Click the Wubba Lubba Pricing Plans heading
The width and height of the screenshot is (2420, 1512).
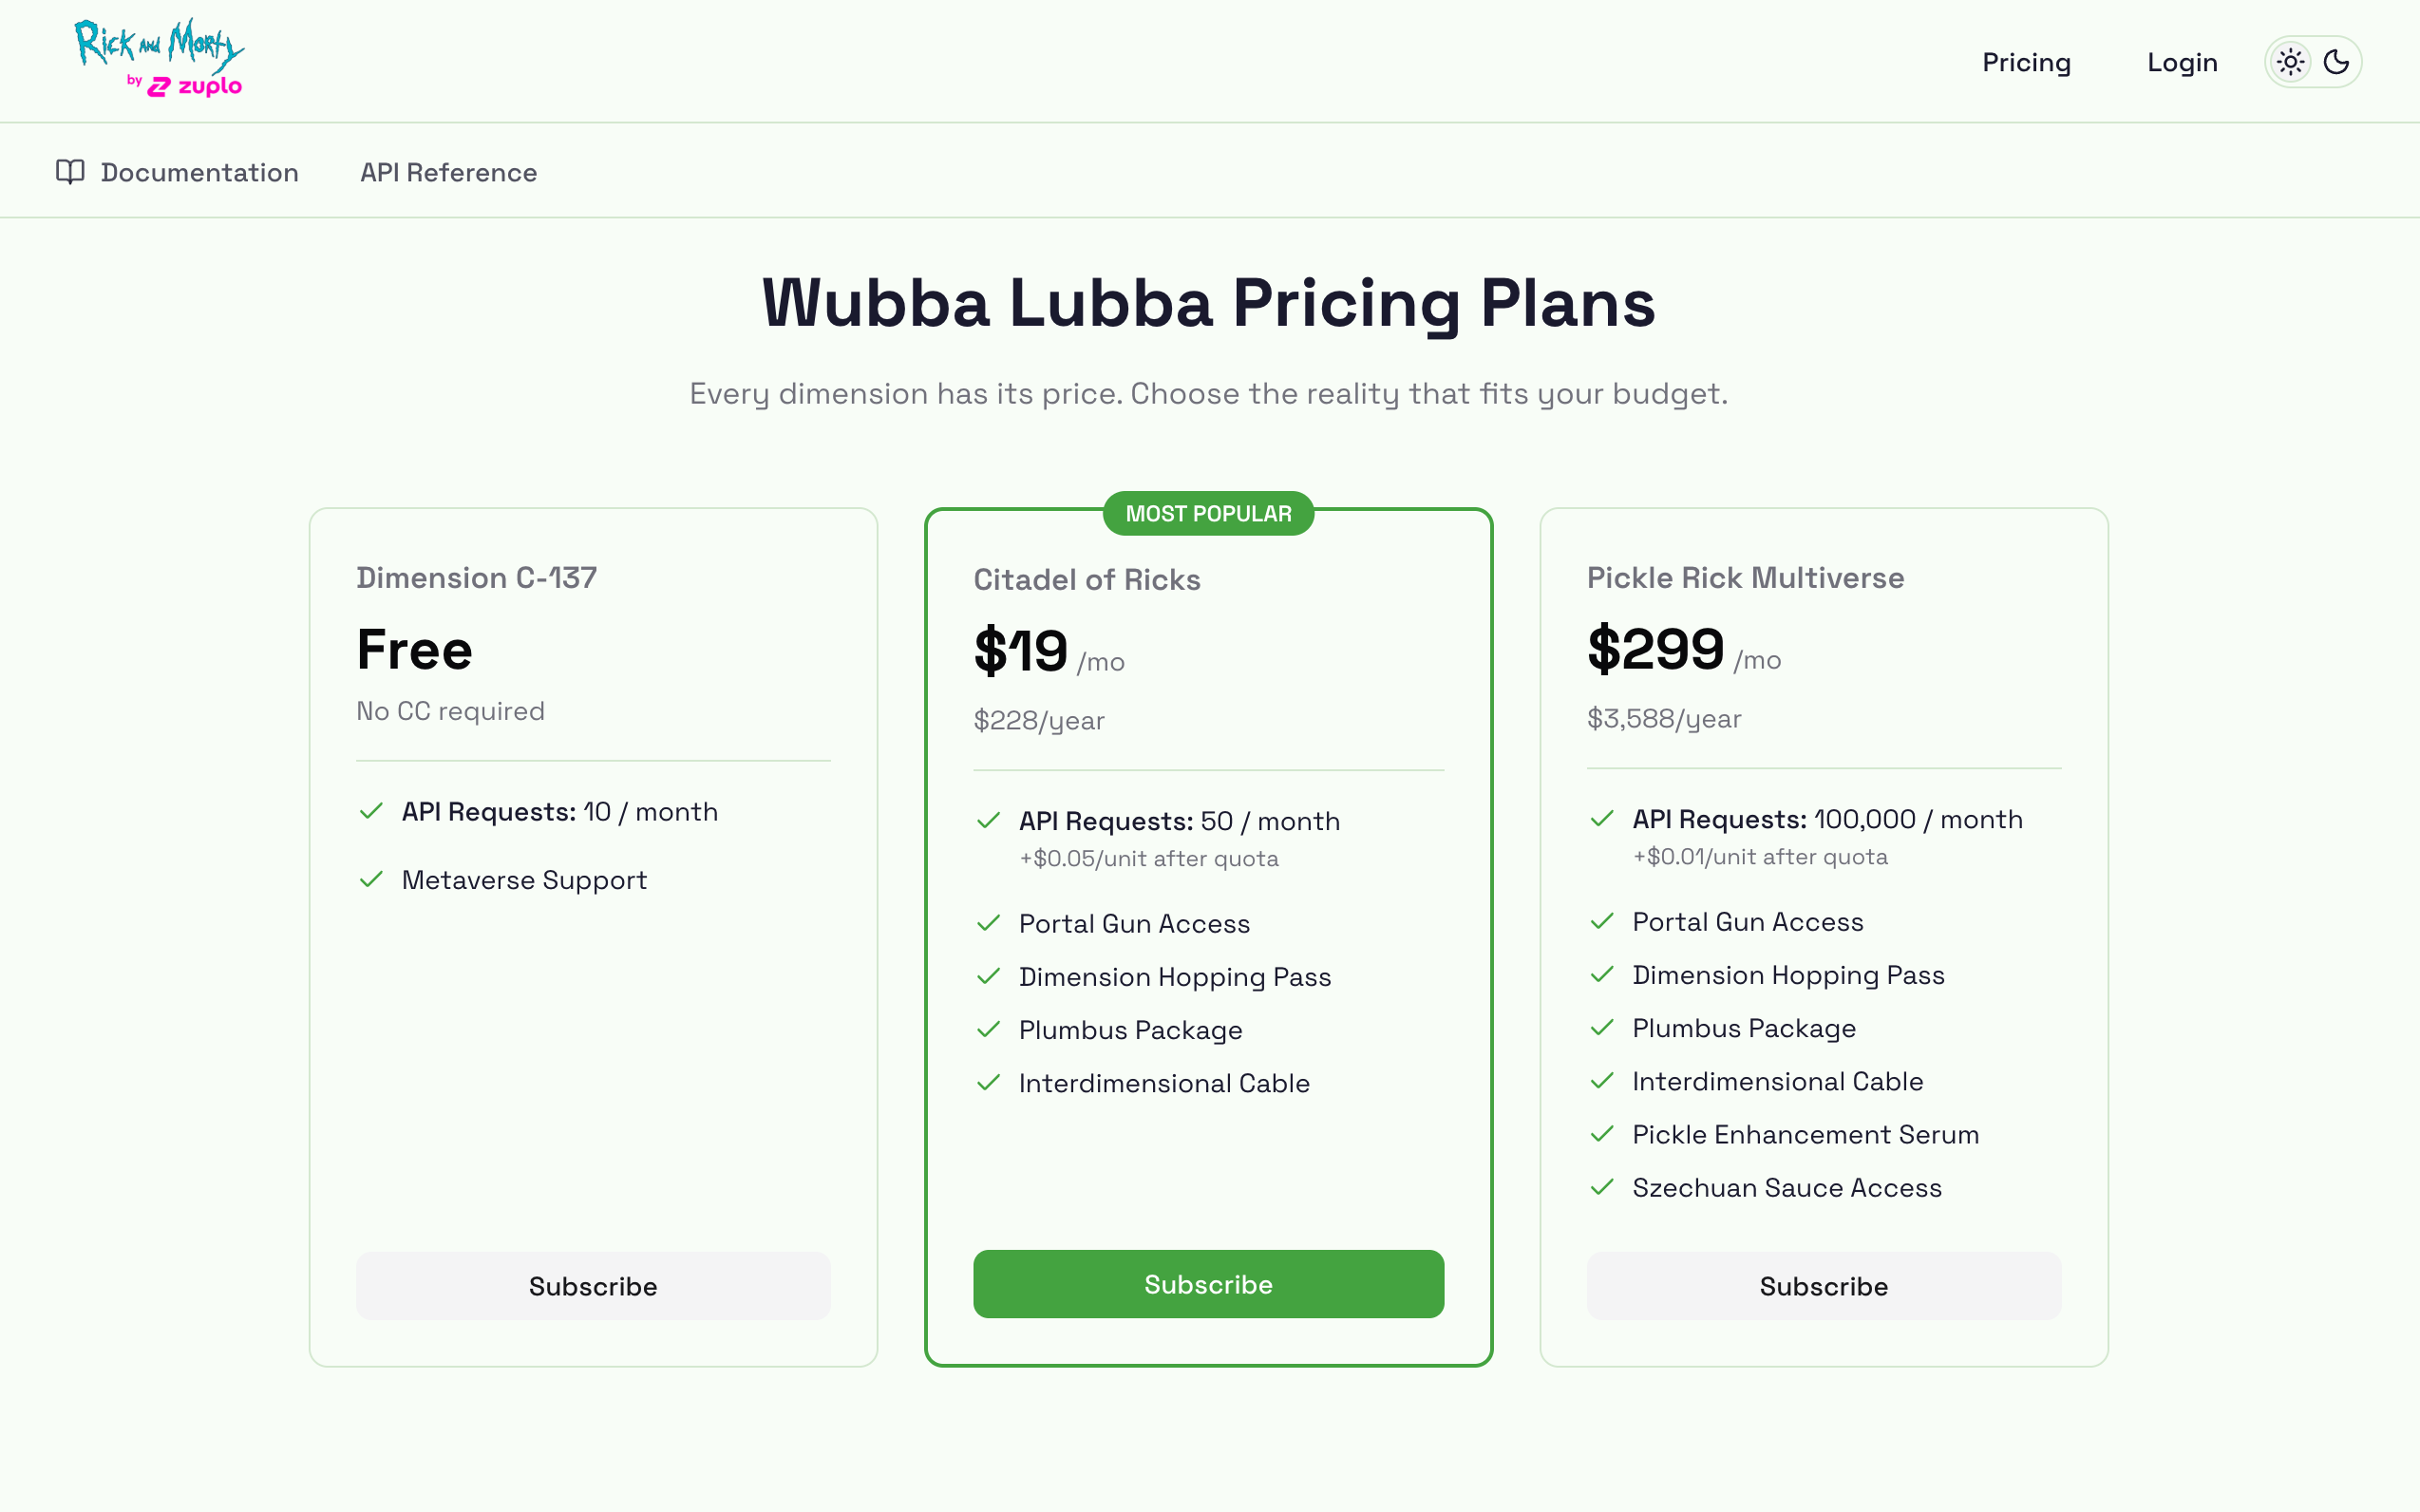(x=1208, y=303)
